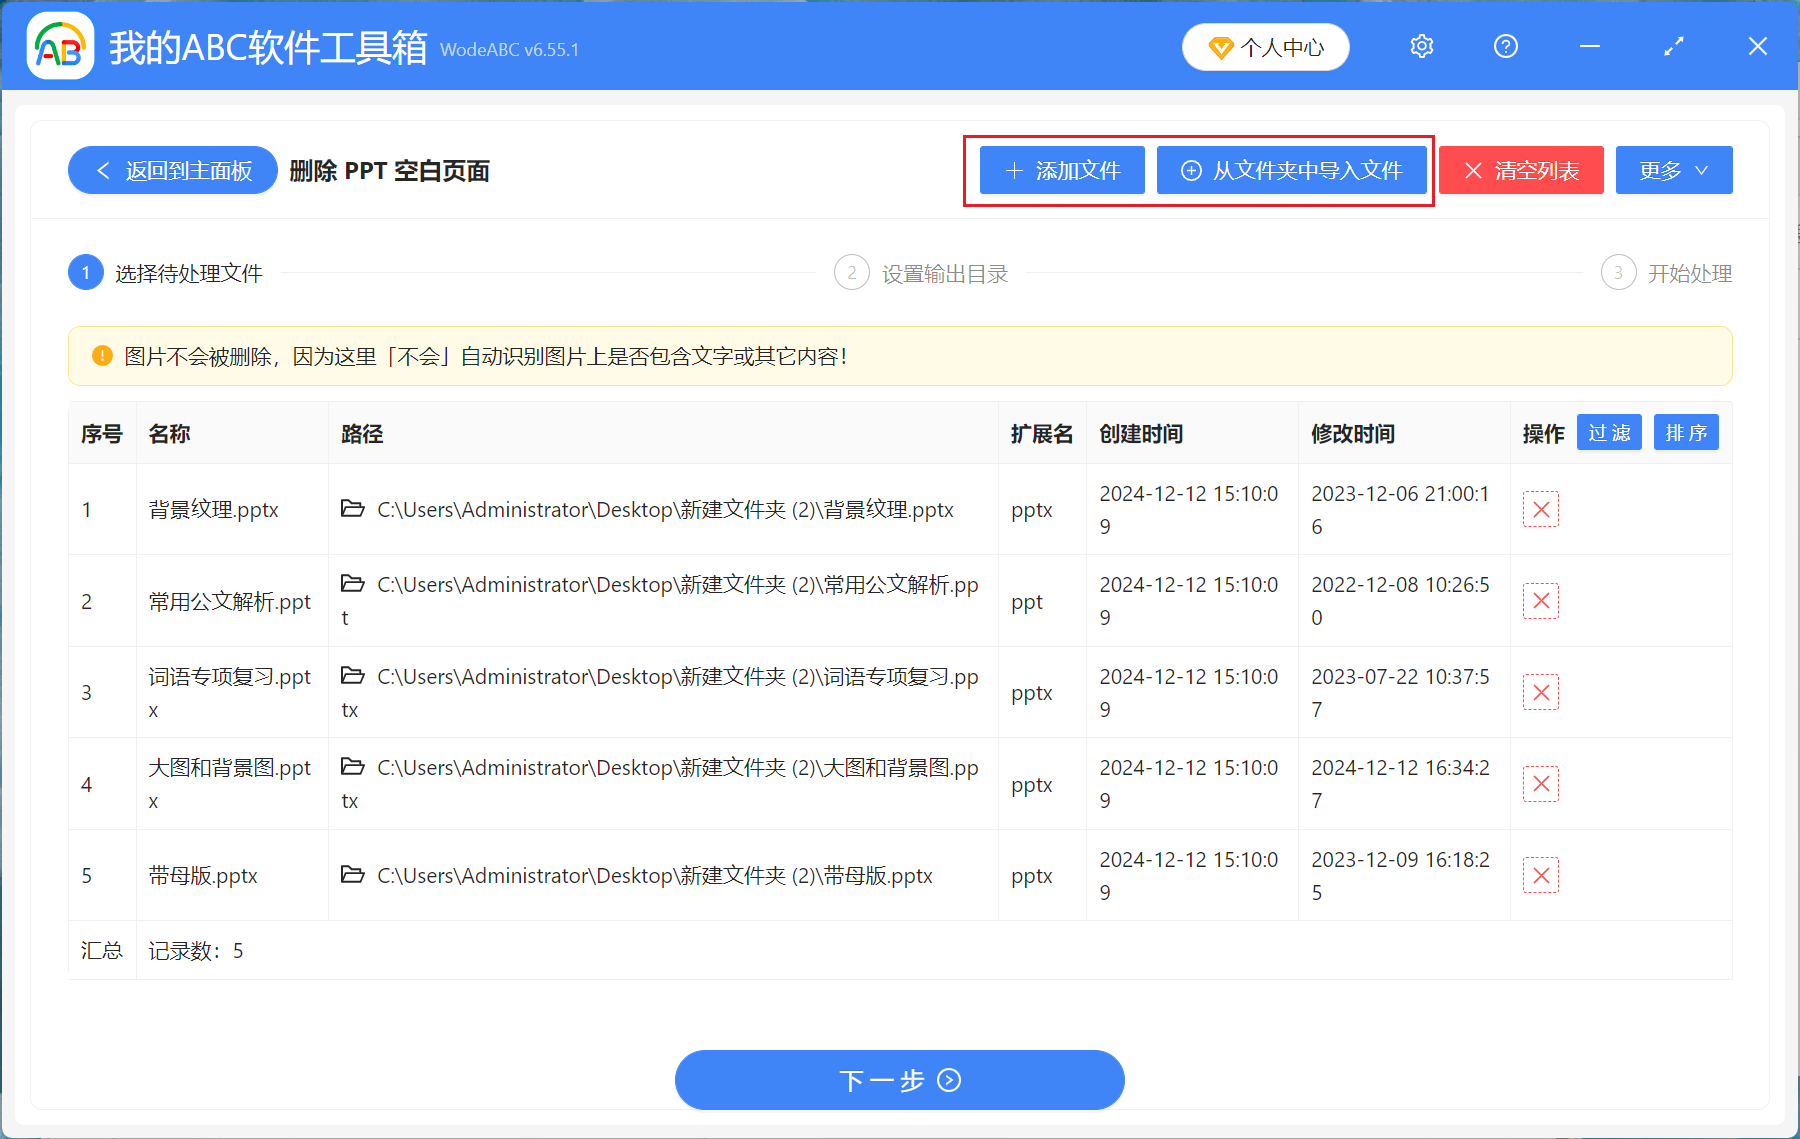Viewport: 1800px width, 1139px height.
Task: Click the AB logo in the top-left corner
Action: pyautogui.click(x=58, y=45)
